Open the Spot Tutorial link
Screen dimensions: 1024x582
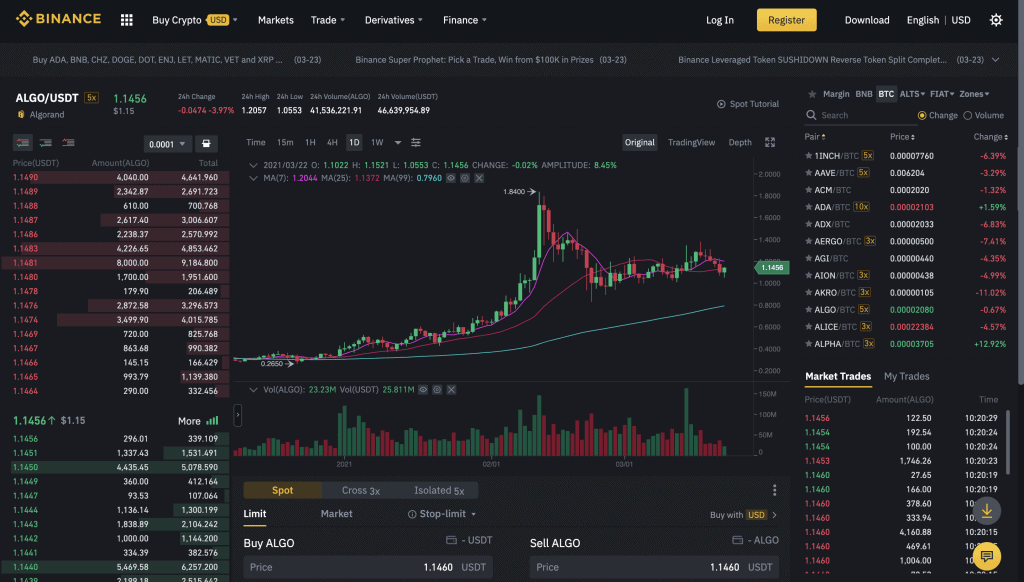pos(748,104)
